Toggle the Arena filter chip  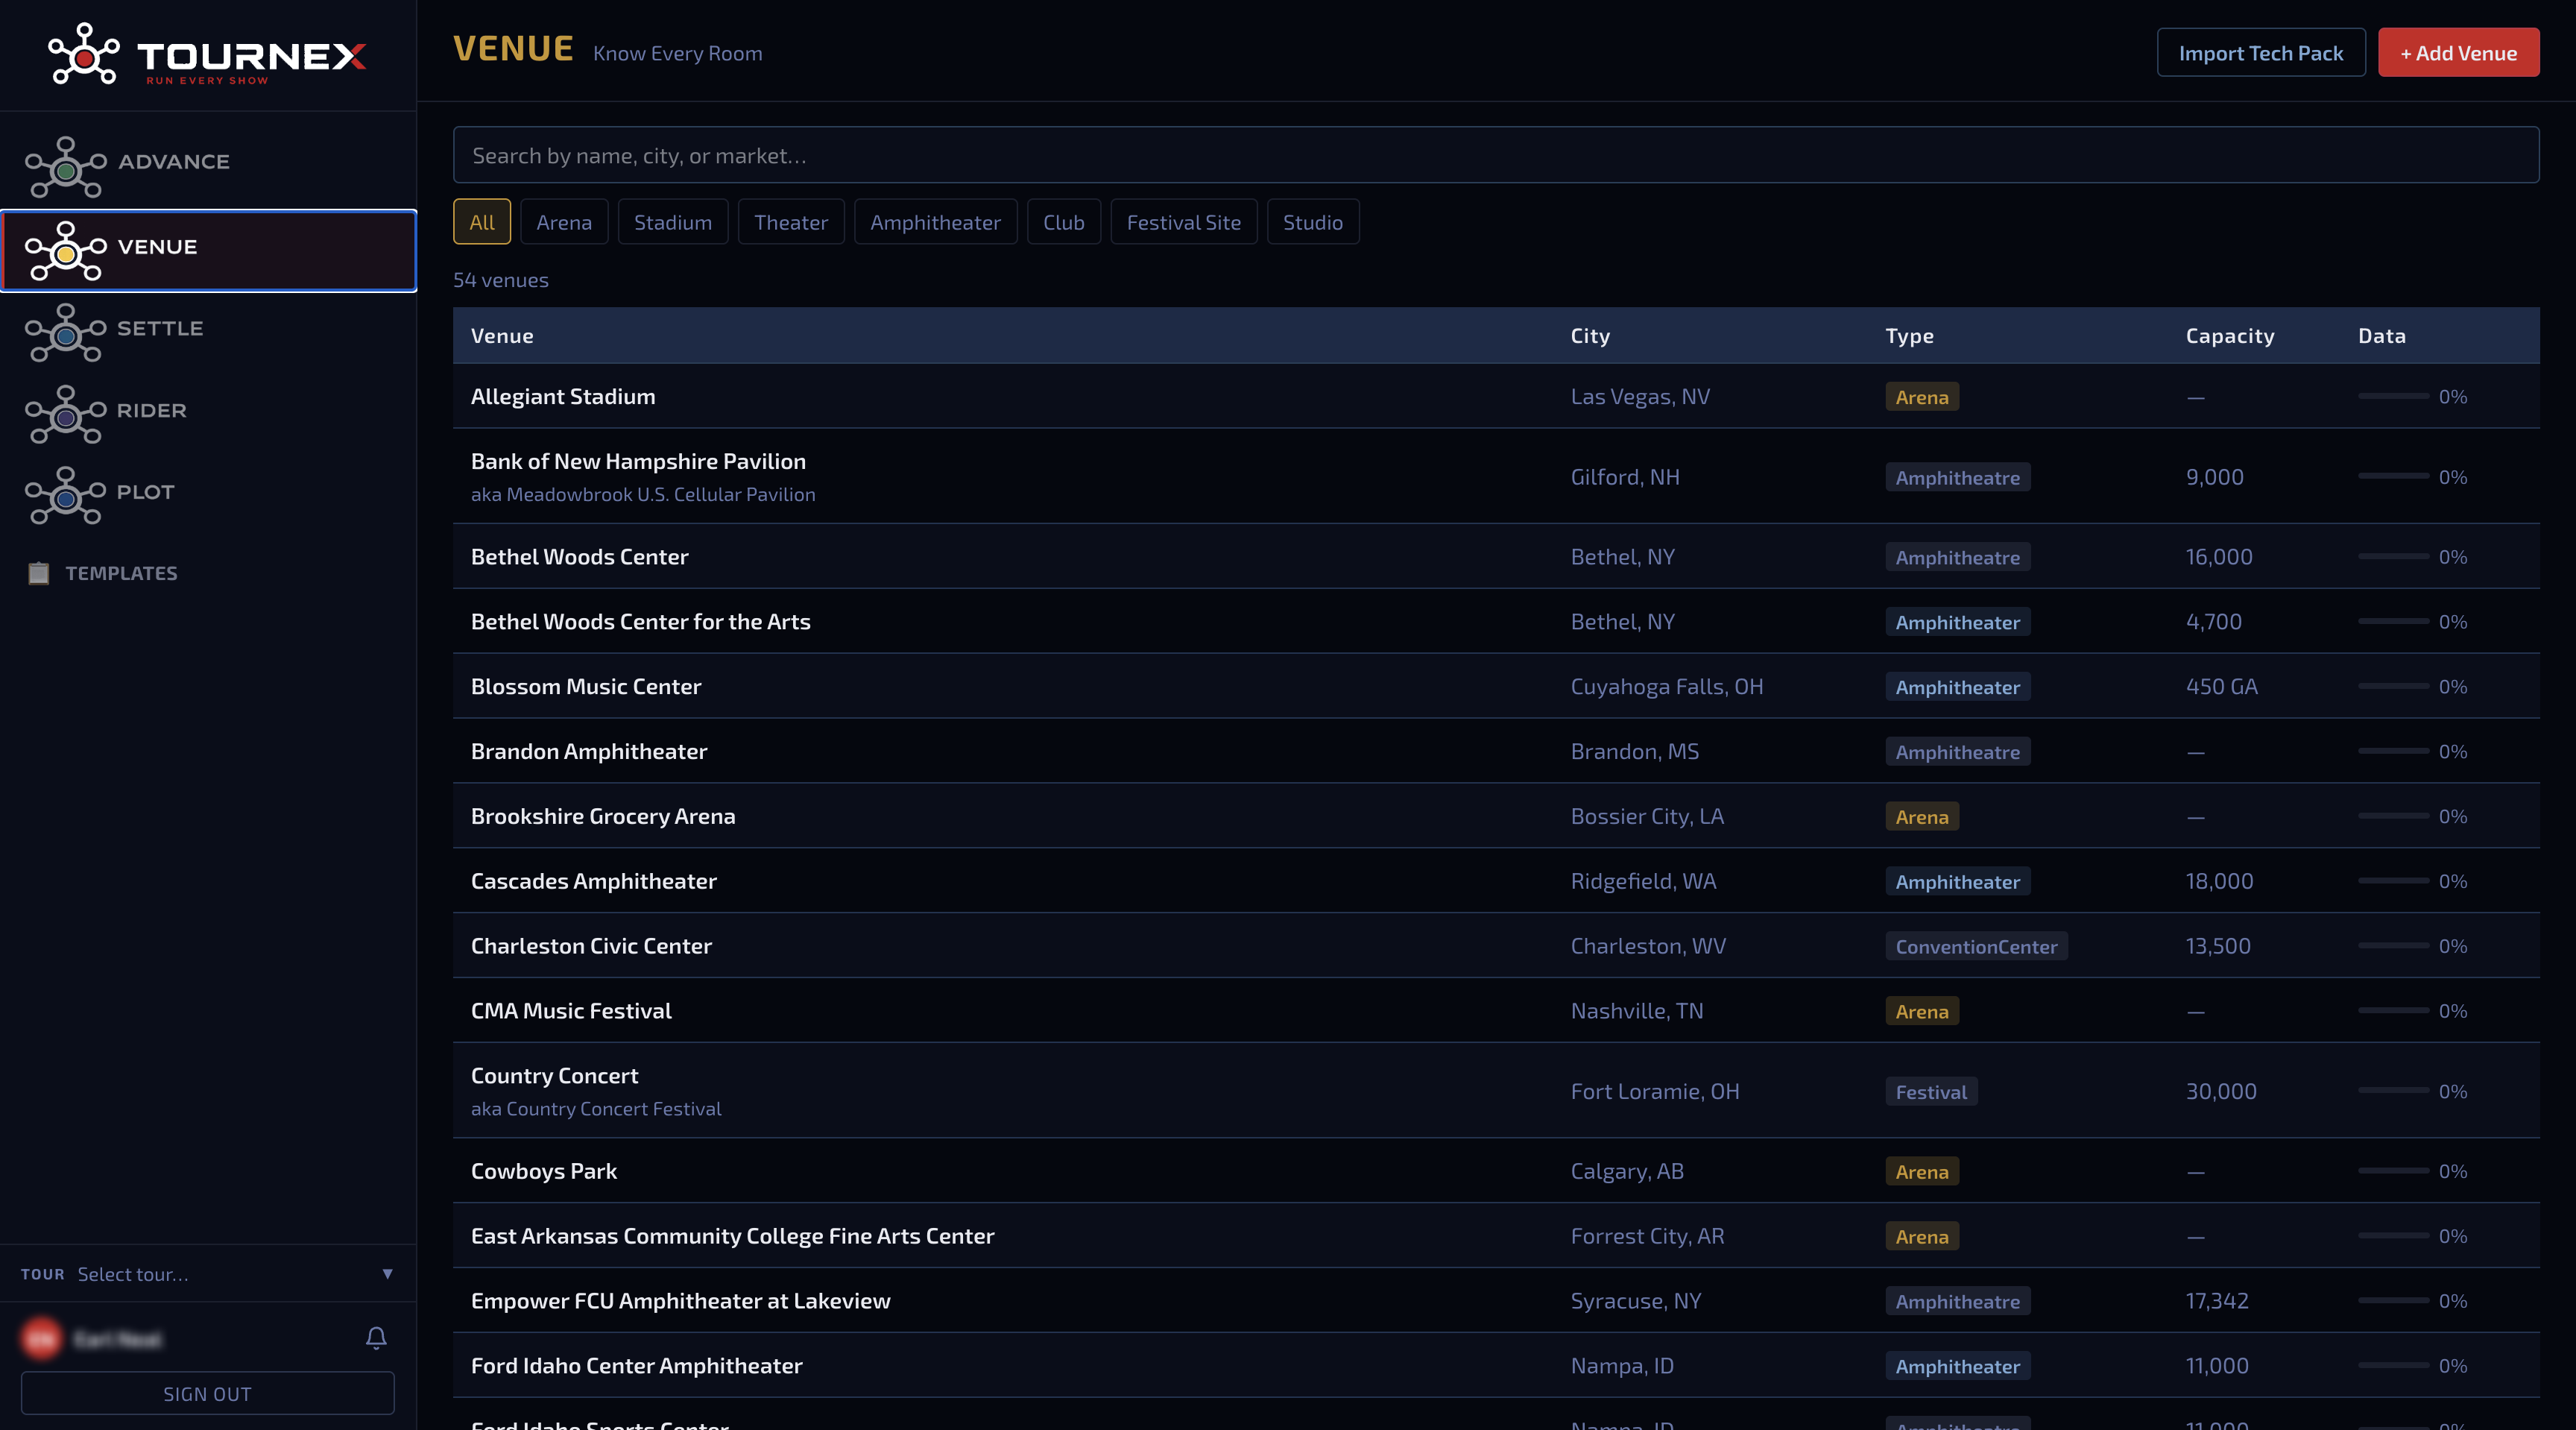click(x=564, y=222)
